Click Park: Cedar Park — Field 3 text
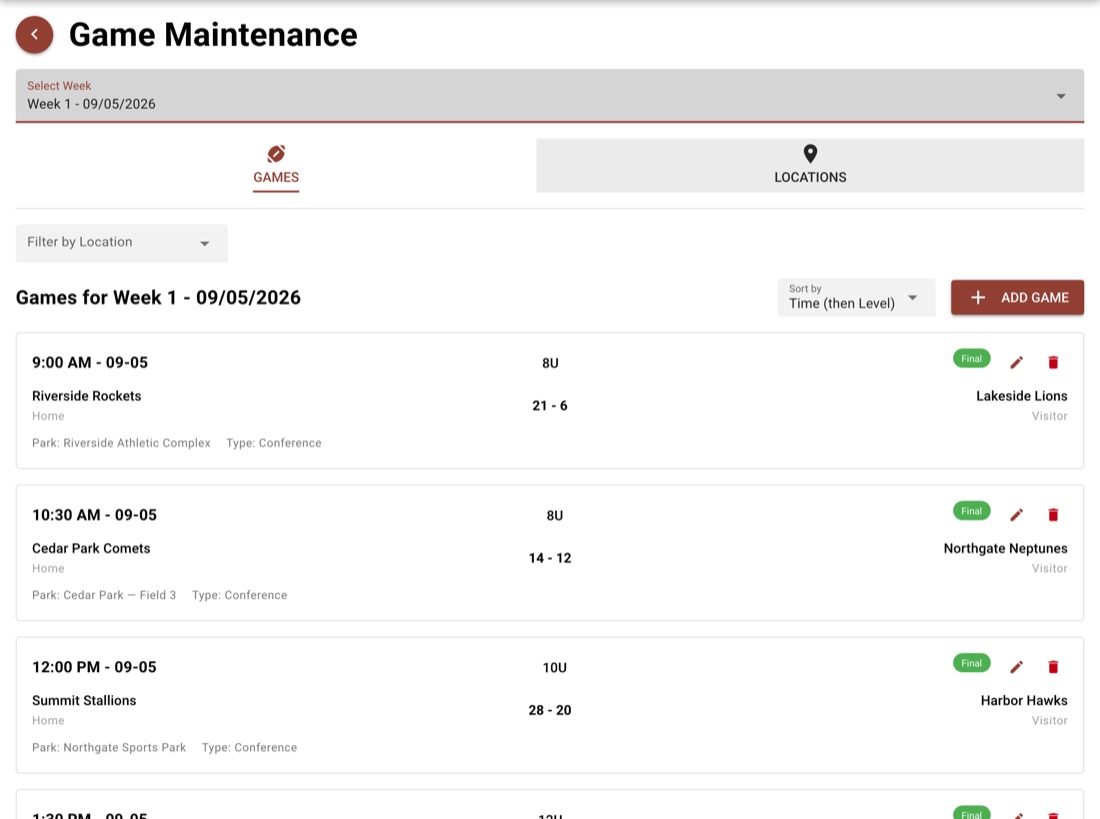1100x819 pixels. pyautogui.click(x=104, y=595)
